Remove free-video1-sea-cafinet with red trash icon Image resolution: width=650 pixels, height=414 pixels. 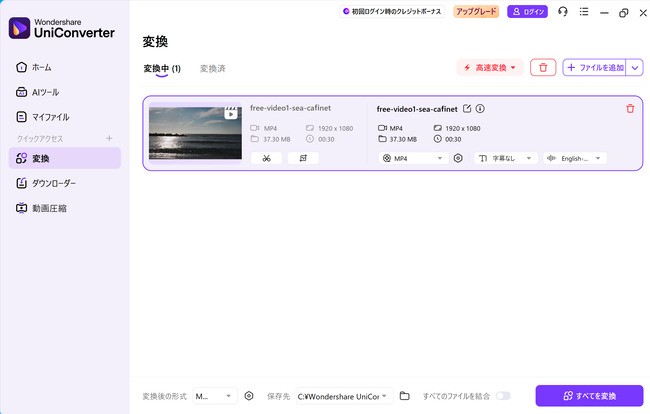[x=630, y=109]
